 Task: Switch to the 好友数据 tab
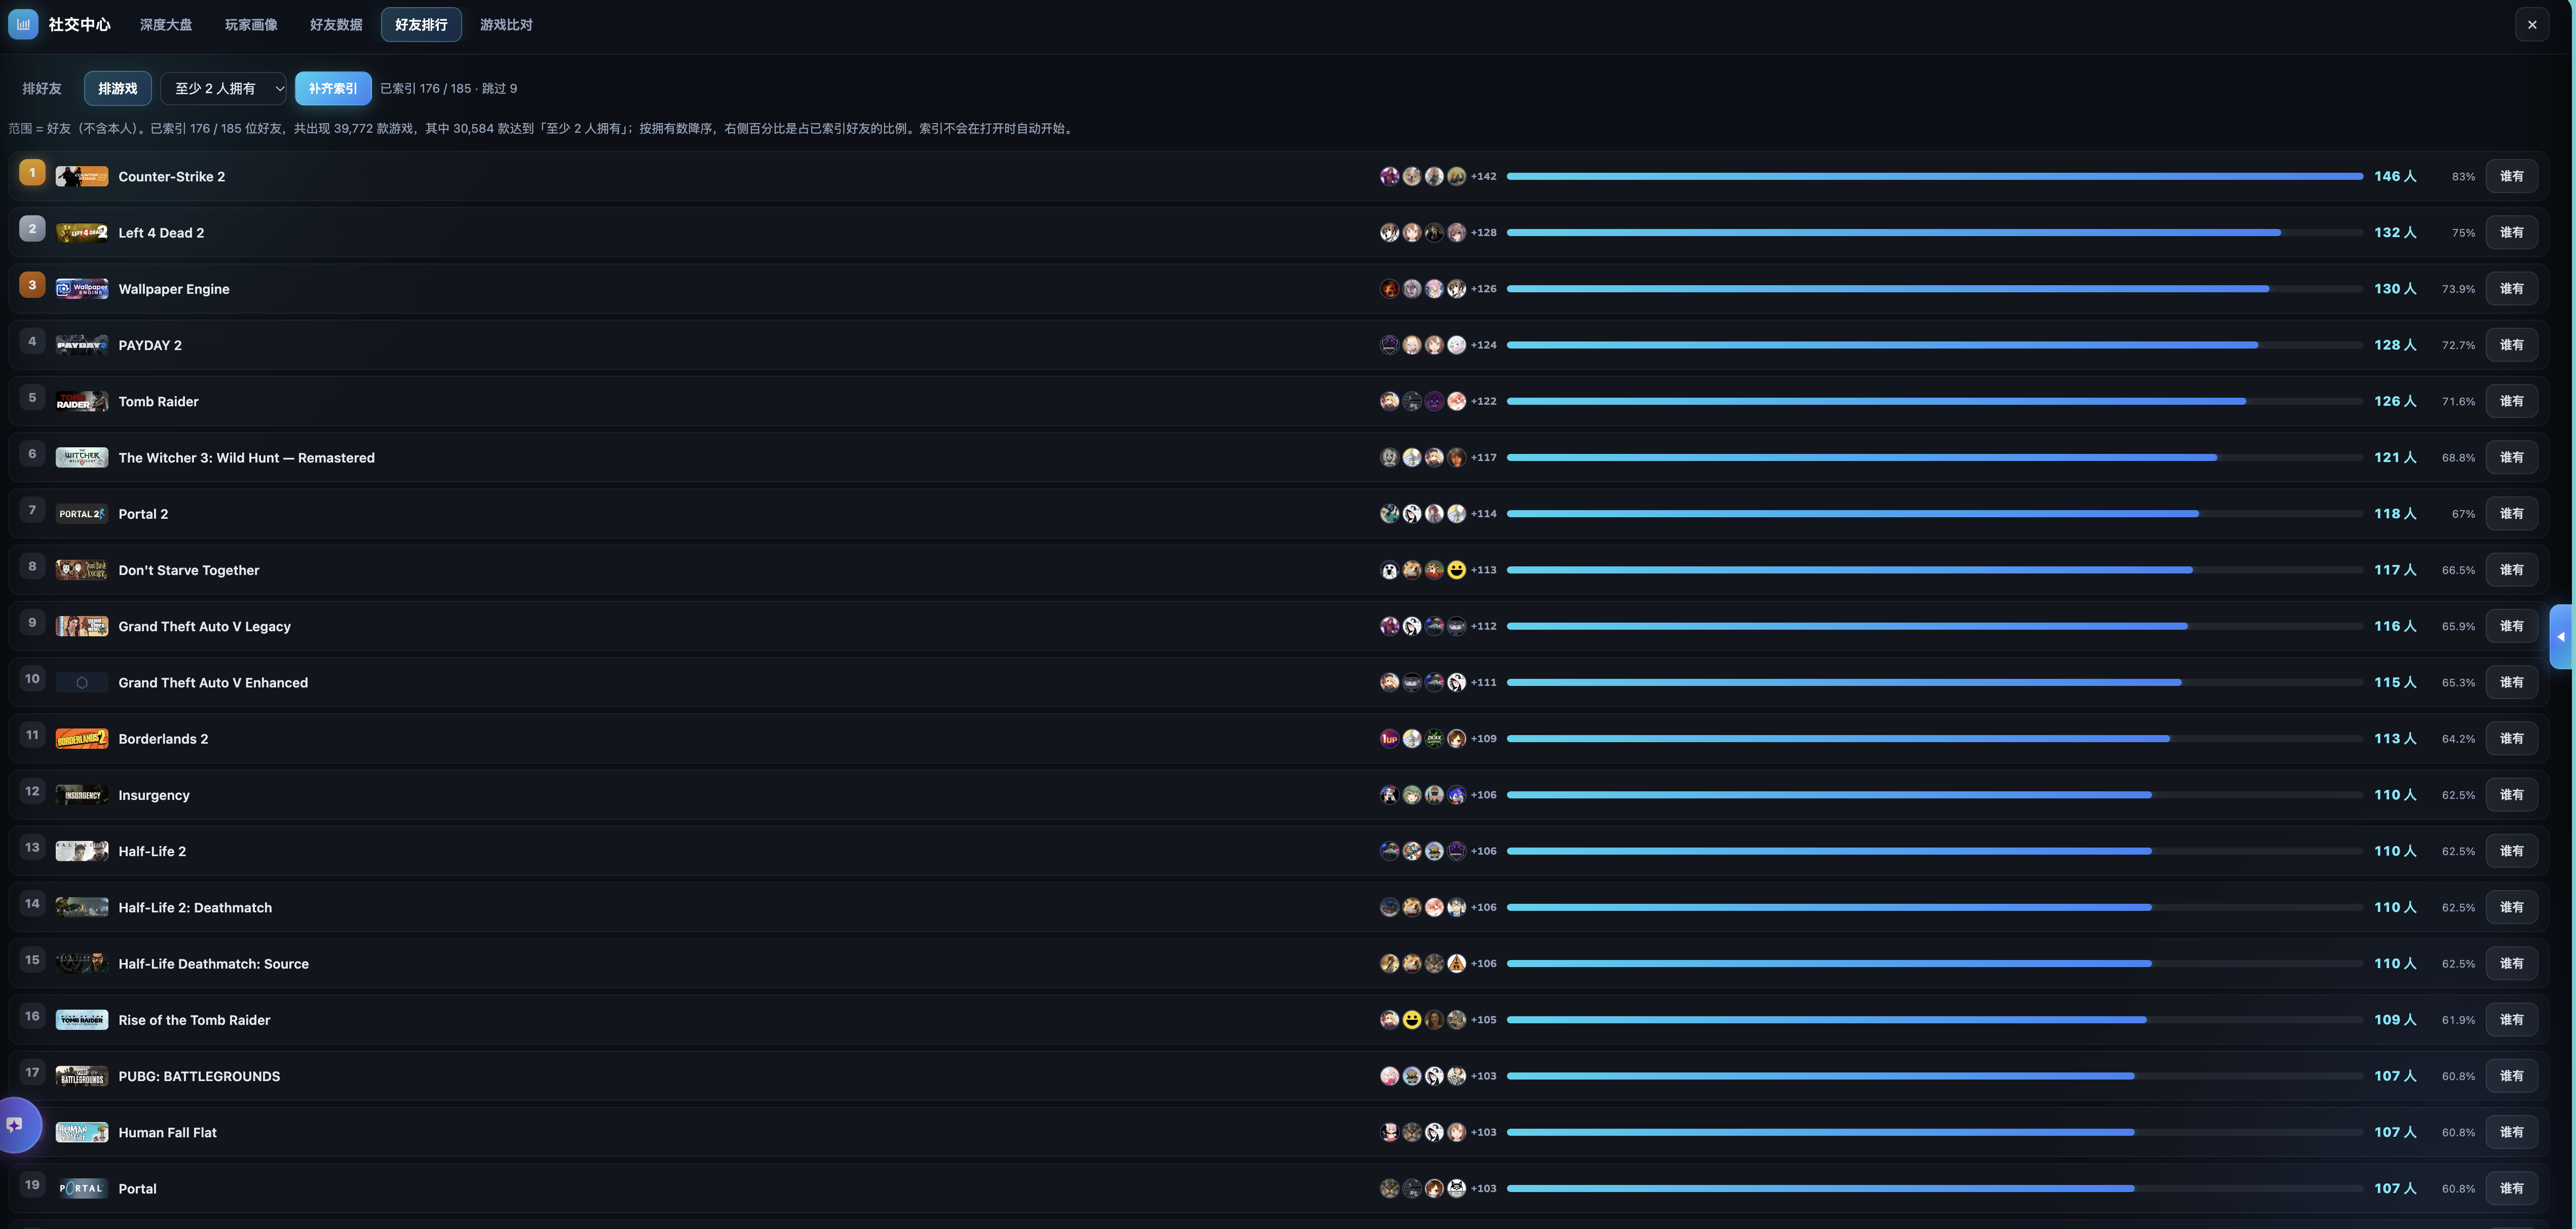point(336,24)
